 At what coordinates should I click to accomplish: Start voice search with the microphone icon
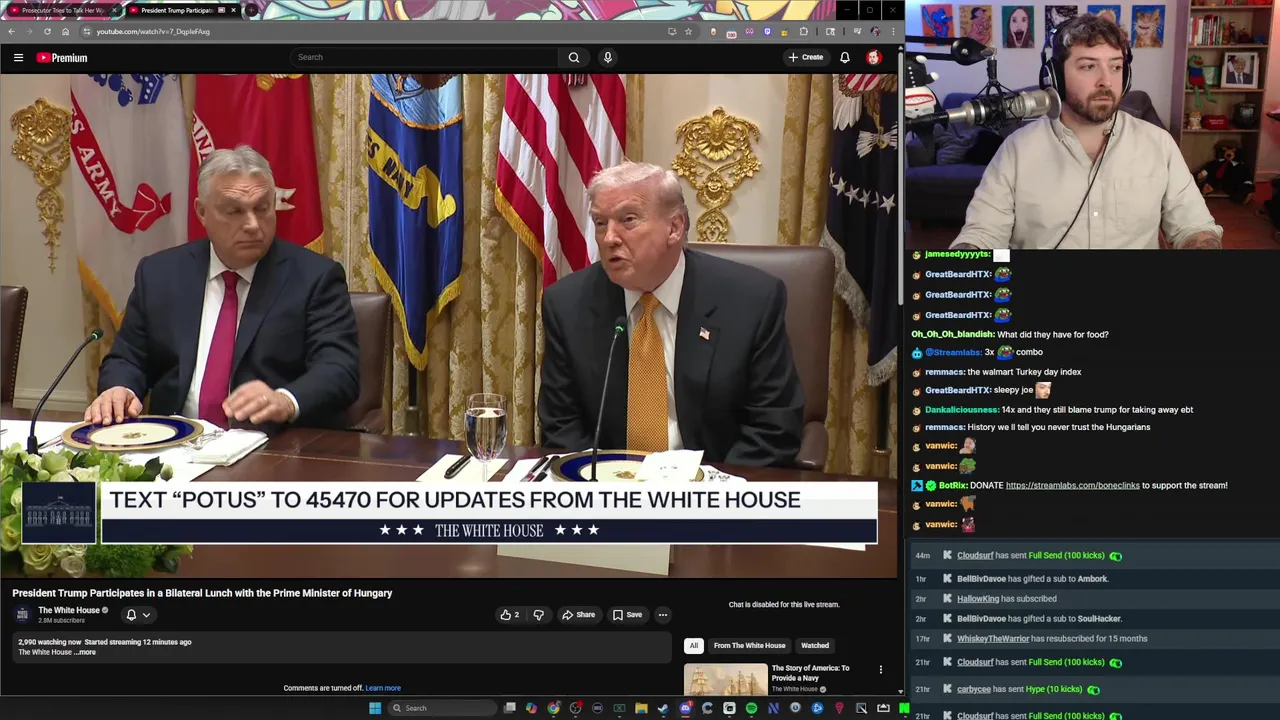click(x=607, y=57)
